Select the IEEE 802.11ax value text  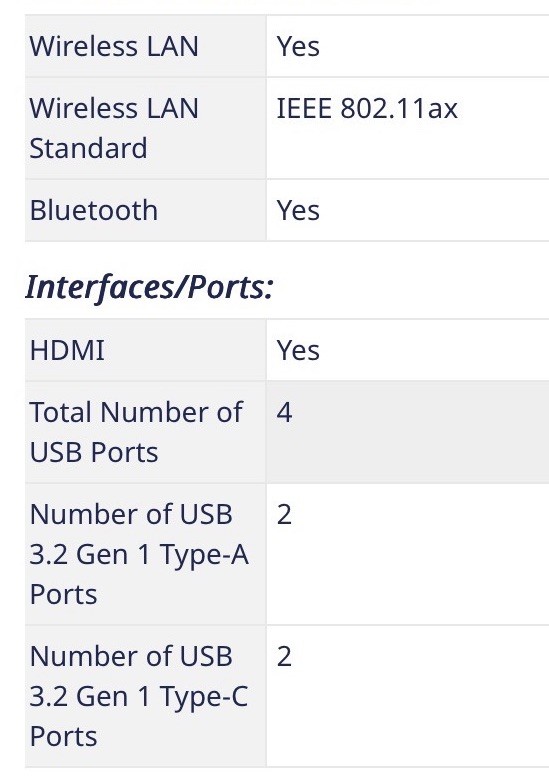coord(367,108)
